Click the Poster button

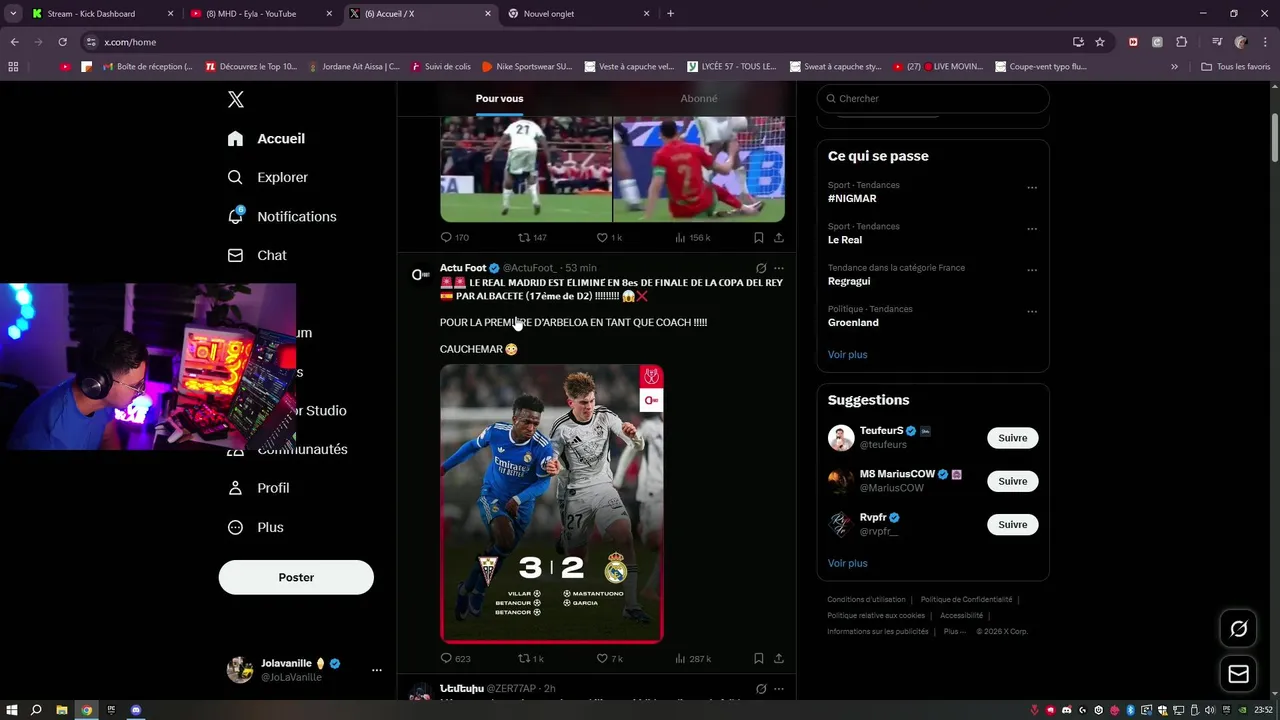click(x=296, y=577)
